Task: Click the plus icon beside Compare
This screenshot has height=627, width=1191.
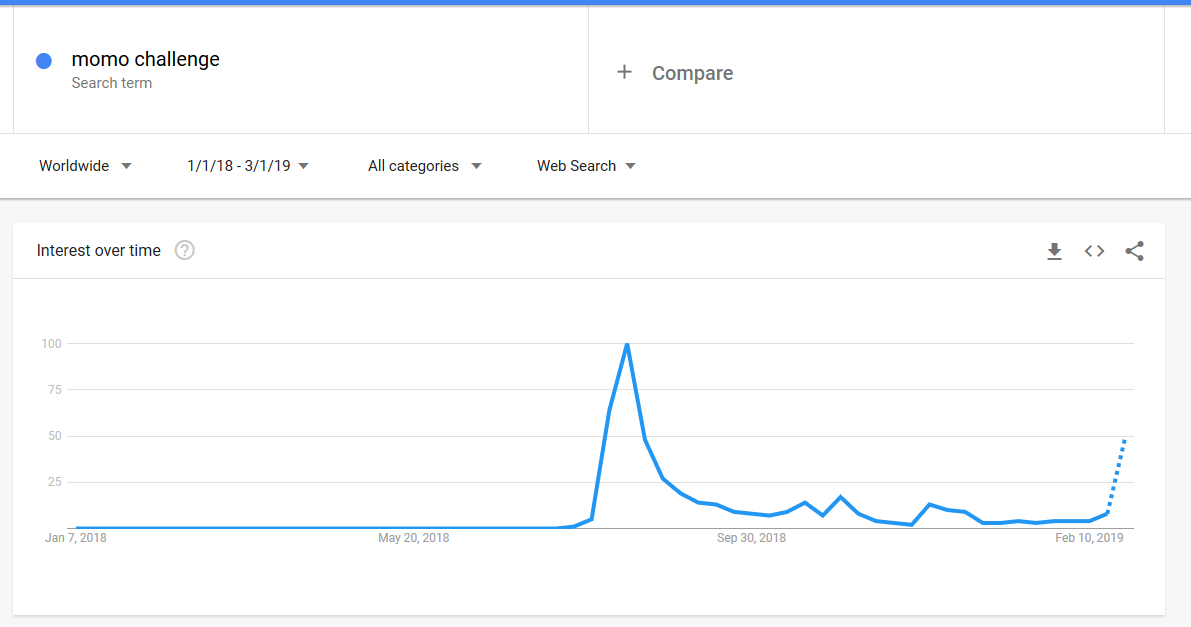Action: pos(624,72)
